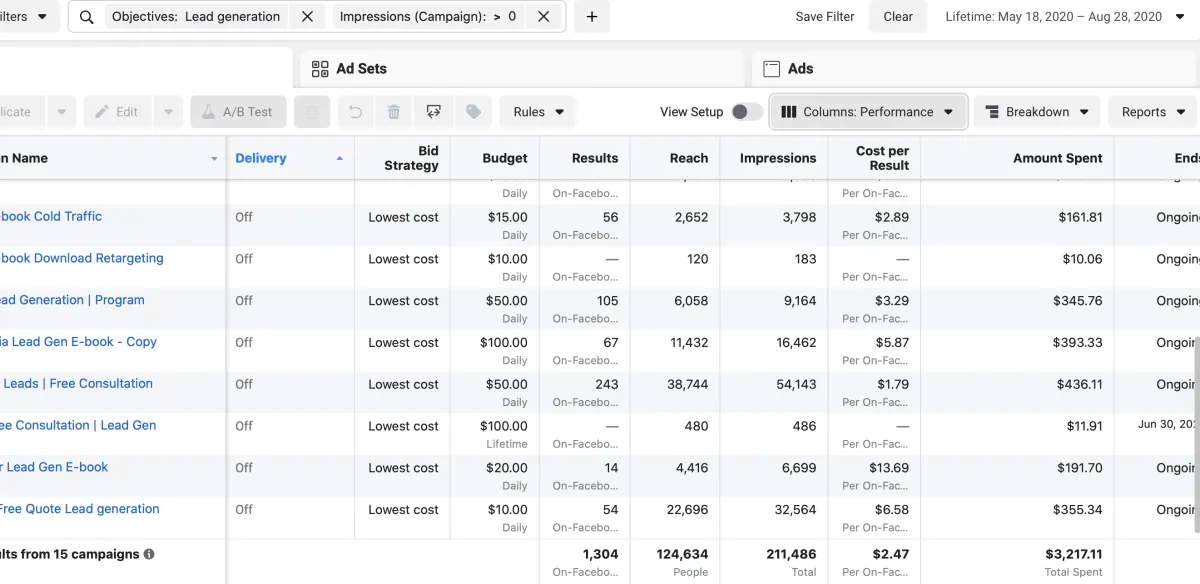Click the info icon beside campaigns summary
Viewport: 1200px width, 584px height.
click(149, 554)
